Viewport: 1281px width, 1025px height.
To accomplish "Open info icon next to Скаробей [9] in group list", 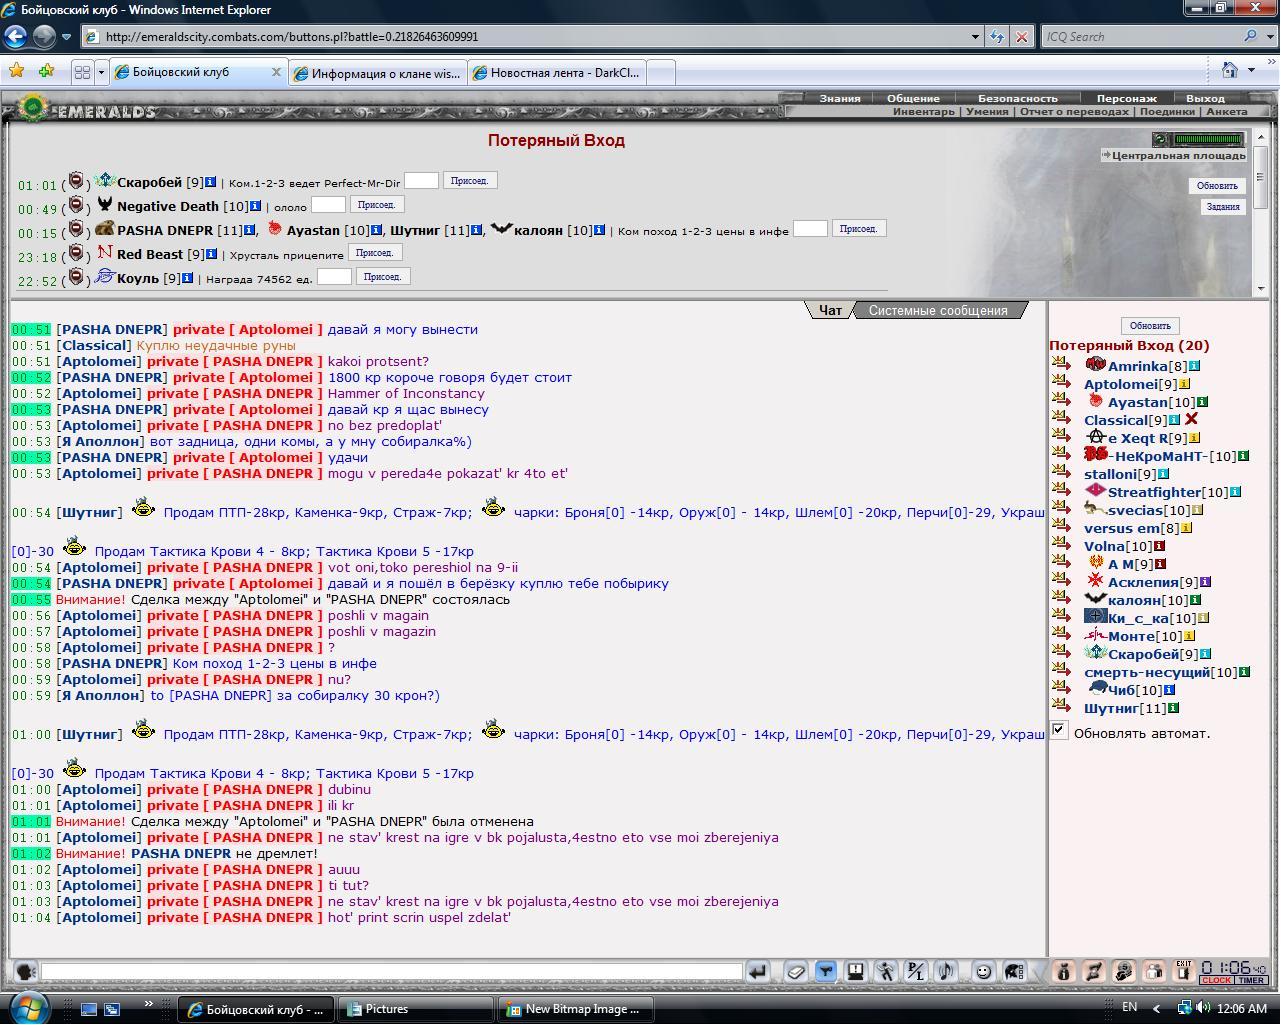I will [x=210, y=182].
